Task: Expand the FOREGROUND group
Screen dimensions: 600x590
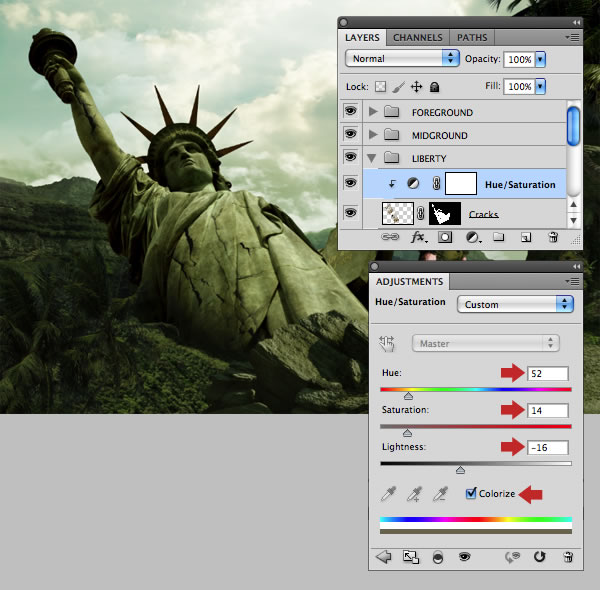Action: pos(373,111)
